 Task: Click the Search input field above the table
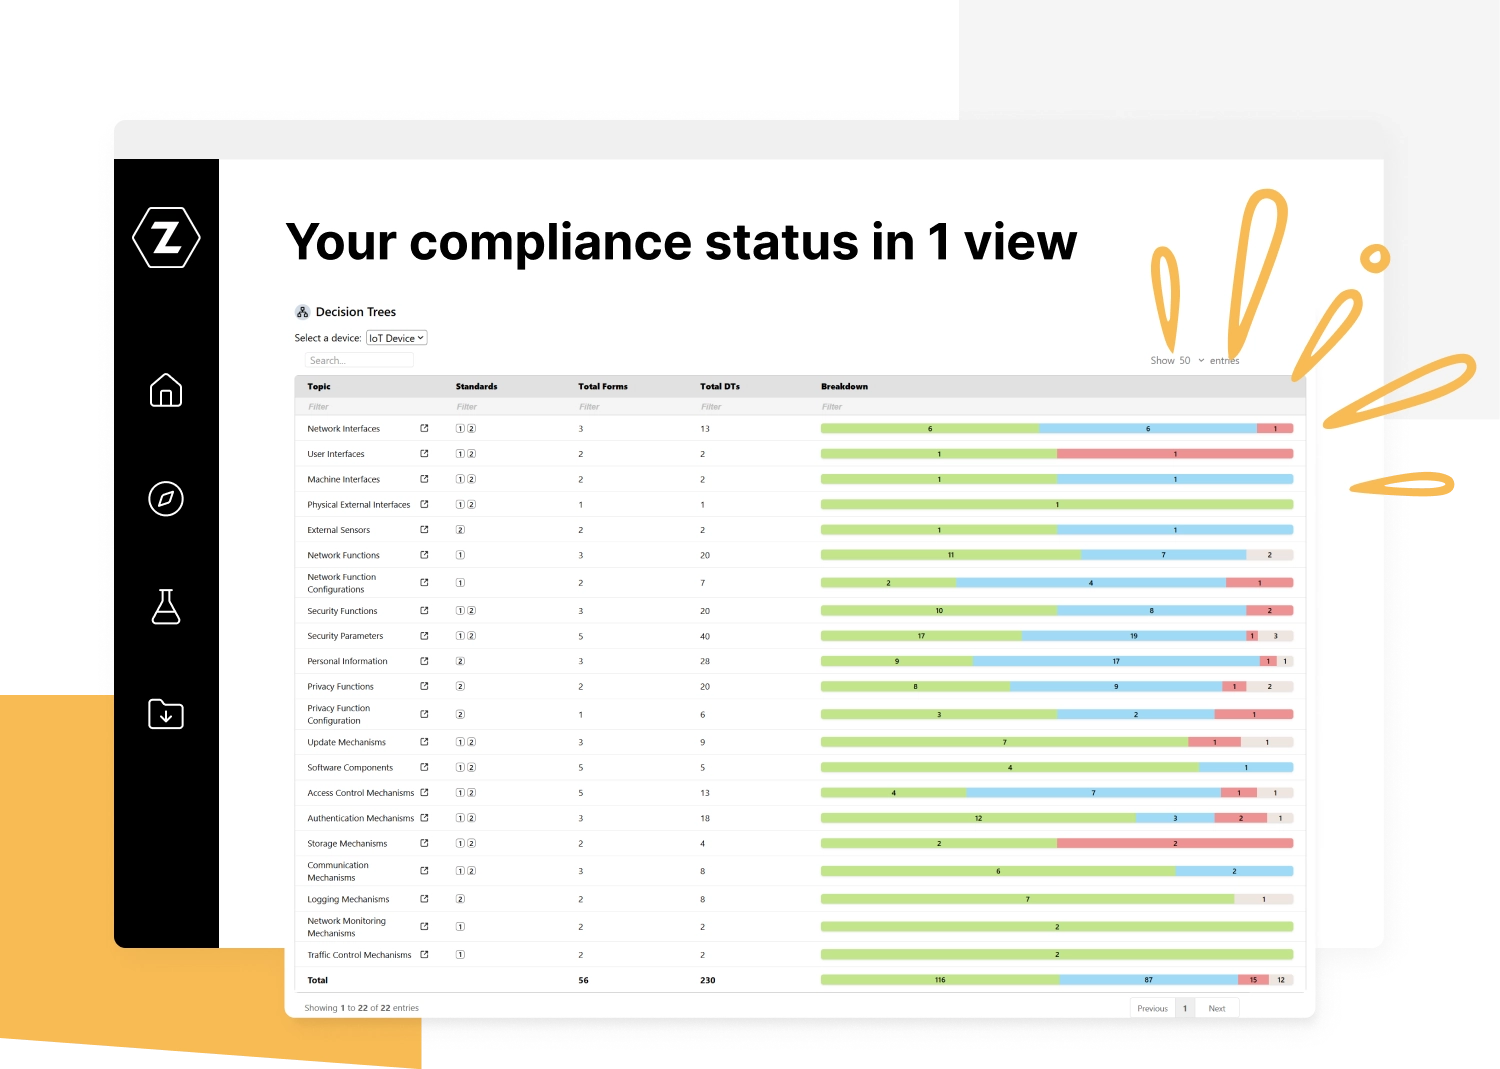[x=359, y=360]
